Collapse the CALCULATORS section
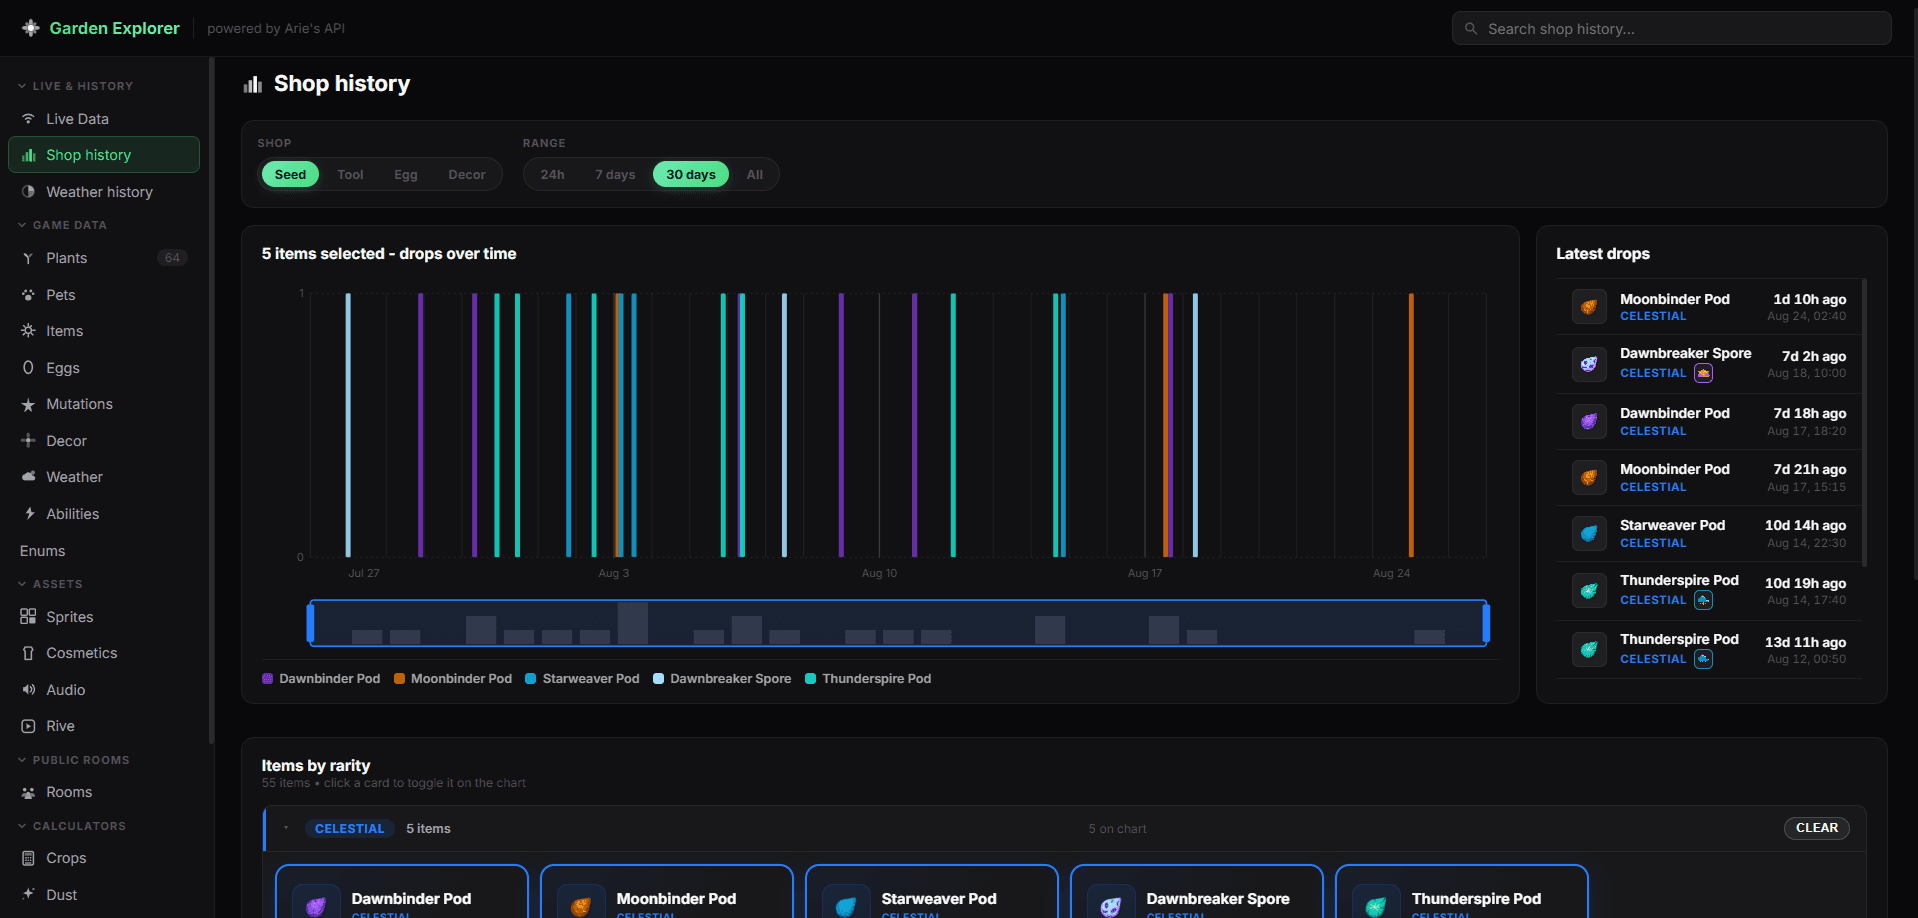Screen dimensions: 1918x918 pyautogui.click(x=72, y=826)
